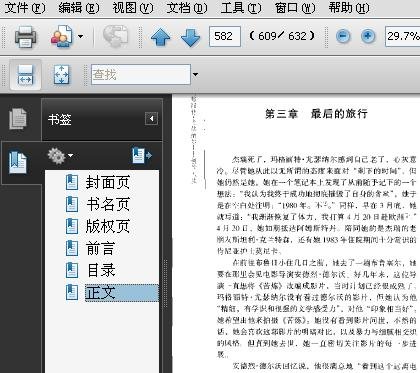Viewport: 420px width, 373px height.
Task: Click the printer icon to print
Action: coord(25,36)
